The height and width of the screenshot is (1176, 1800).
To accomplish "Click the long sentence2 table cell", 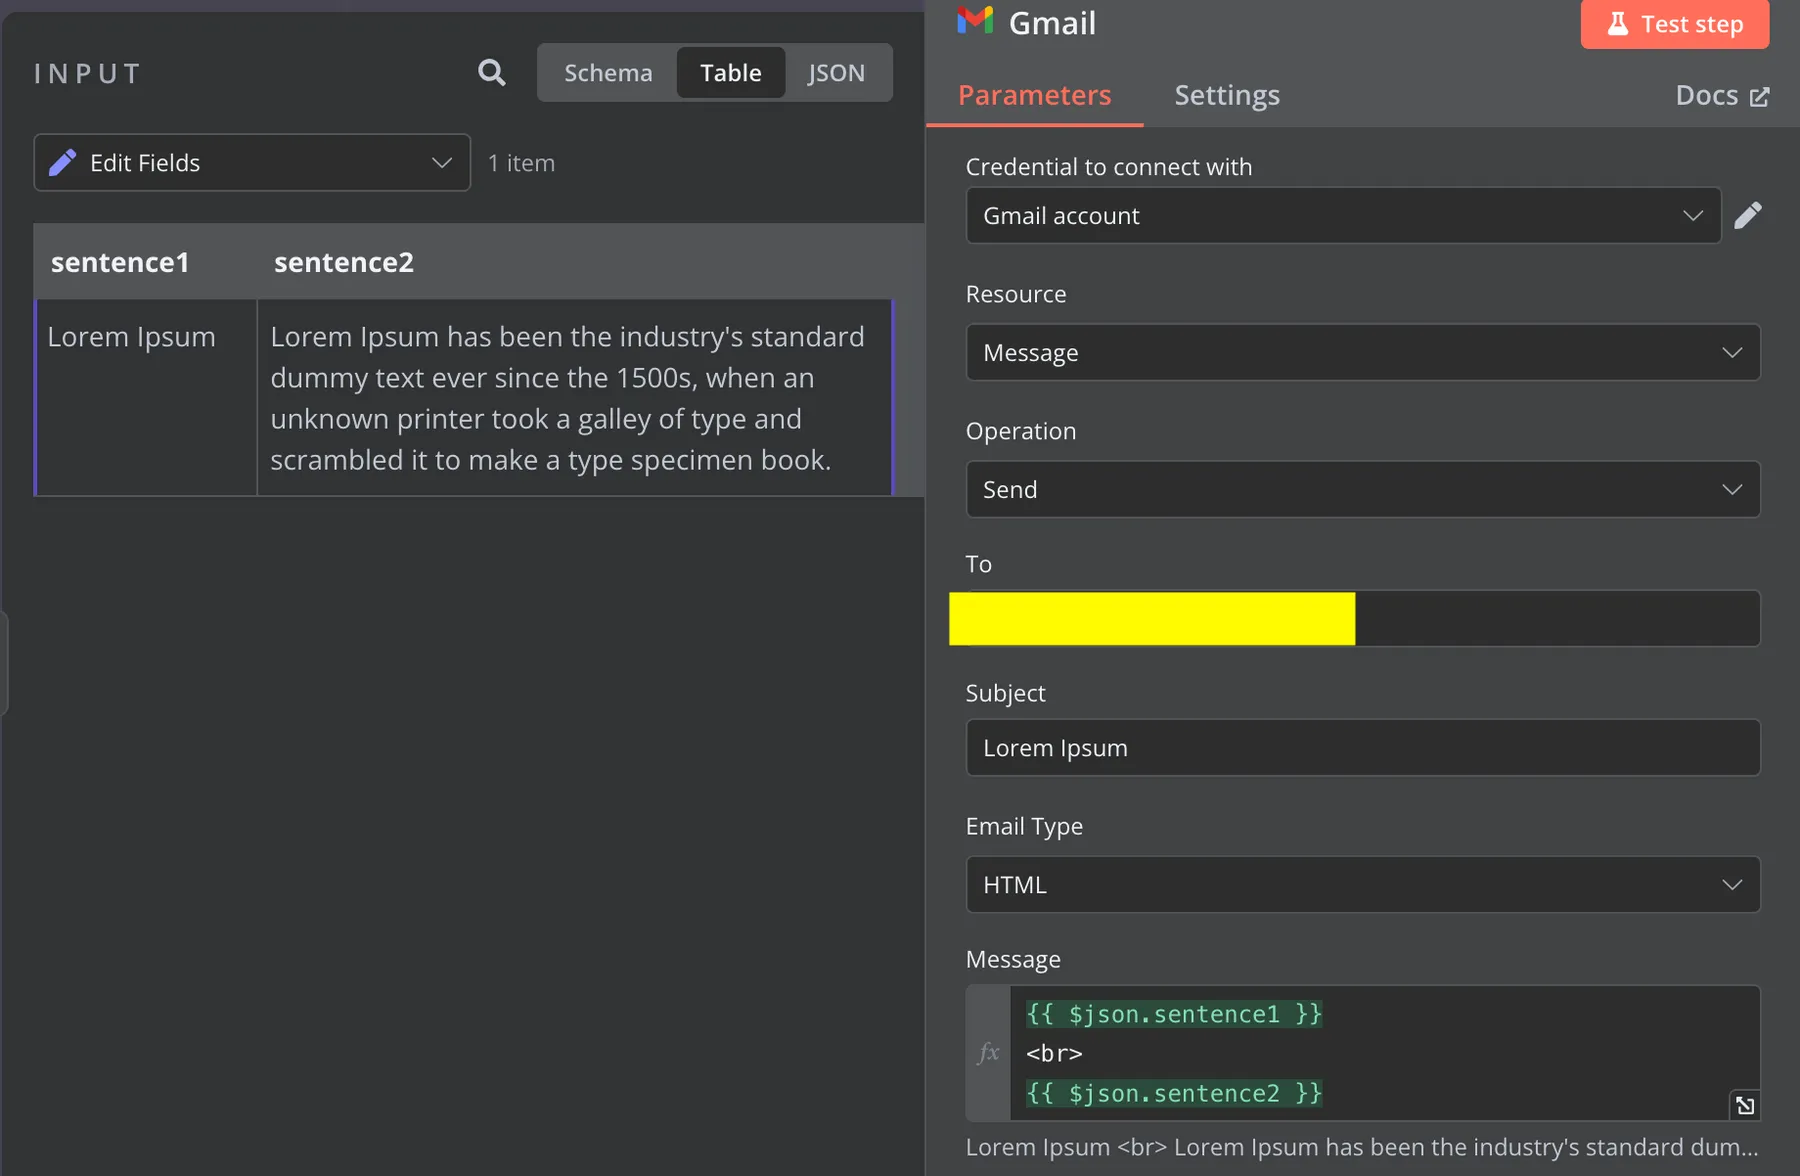I will coord(574,397).
